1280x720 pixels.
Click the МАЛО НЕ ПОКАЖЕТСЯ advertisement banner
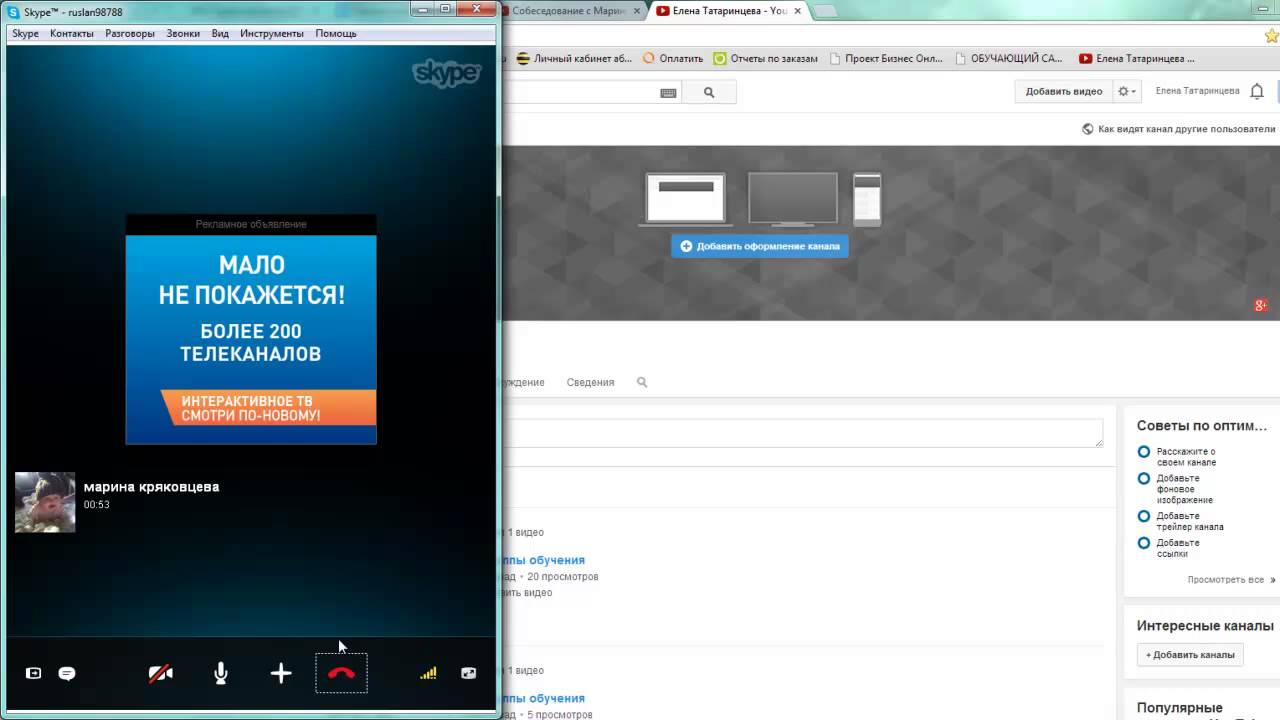(x=251, y=339)
